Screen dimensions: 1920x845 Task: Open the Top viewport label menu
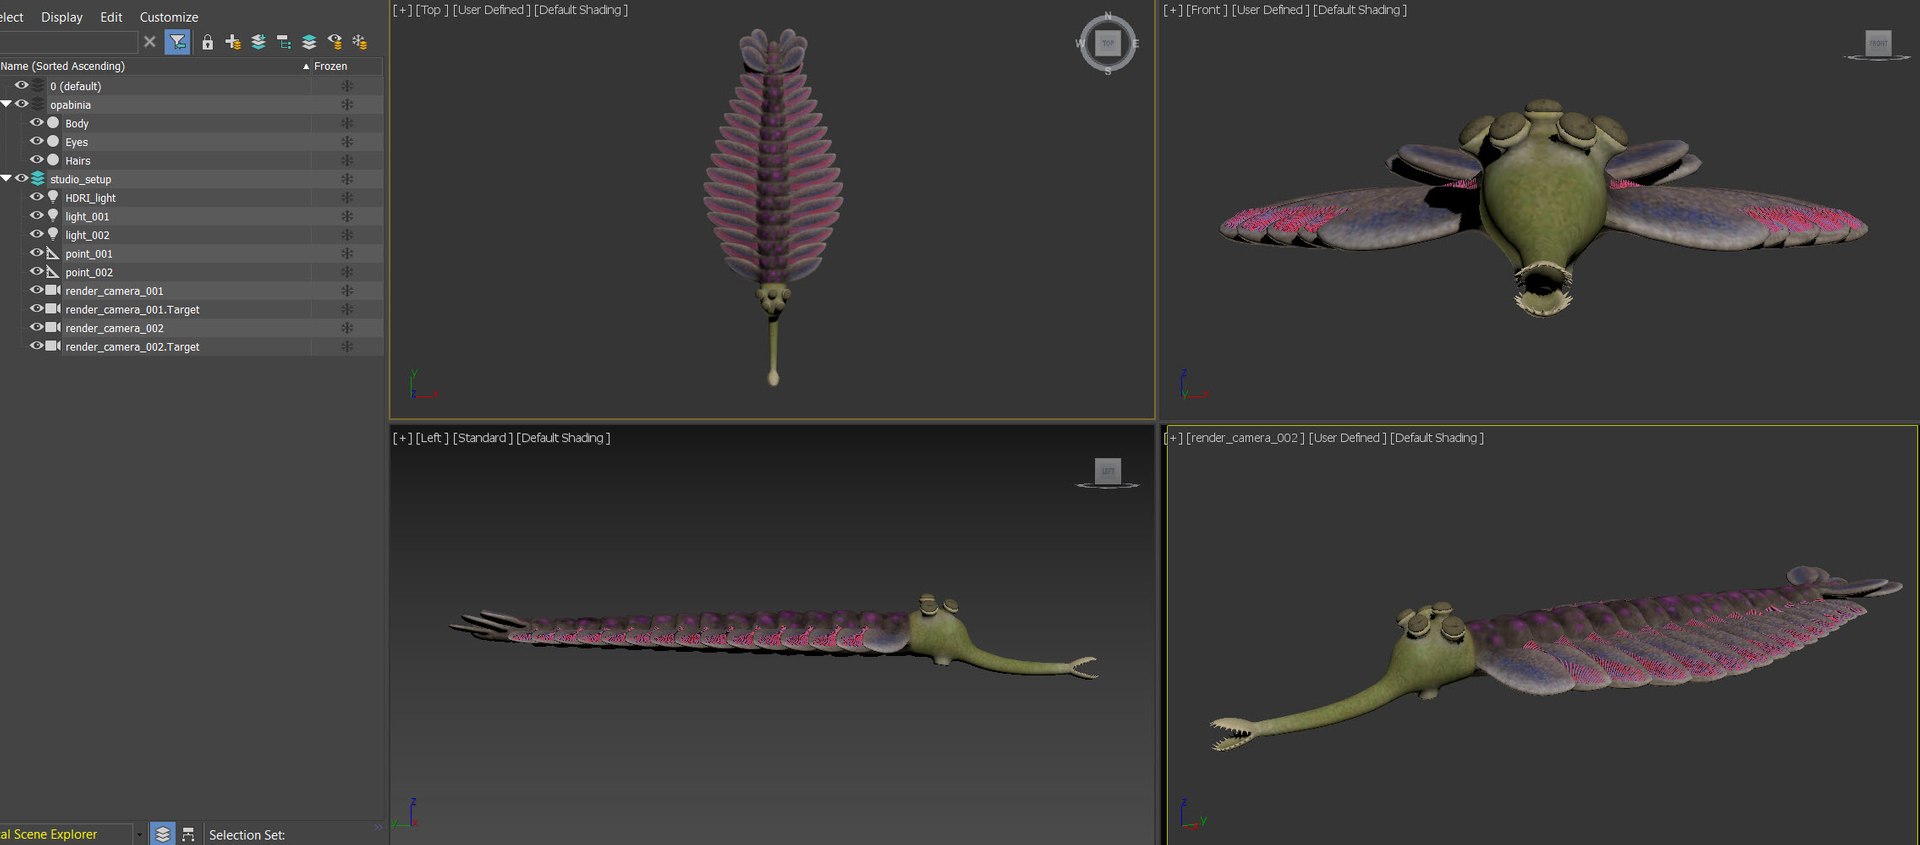coord(432,10)
